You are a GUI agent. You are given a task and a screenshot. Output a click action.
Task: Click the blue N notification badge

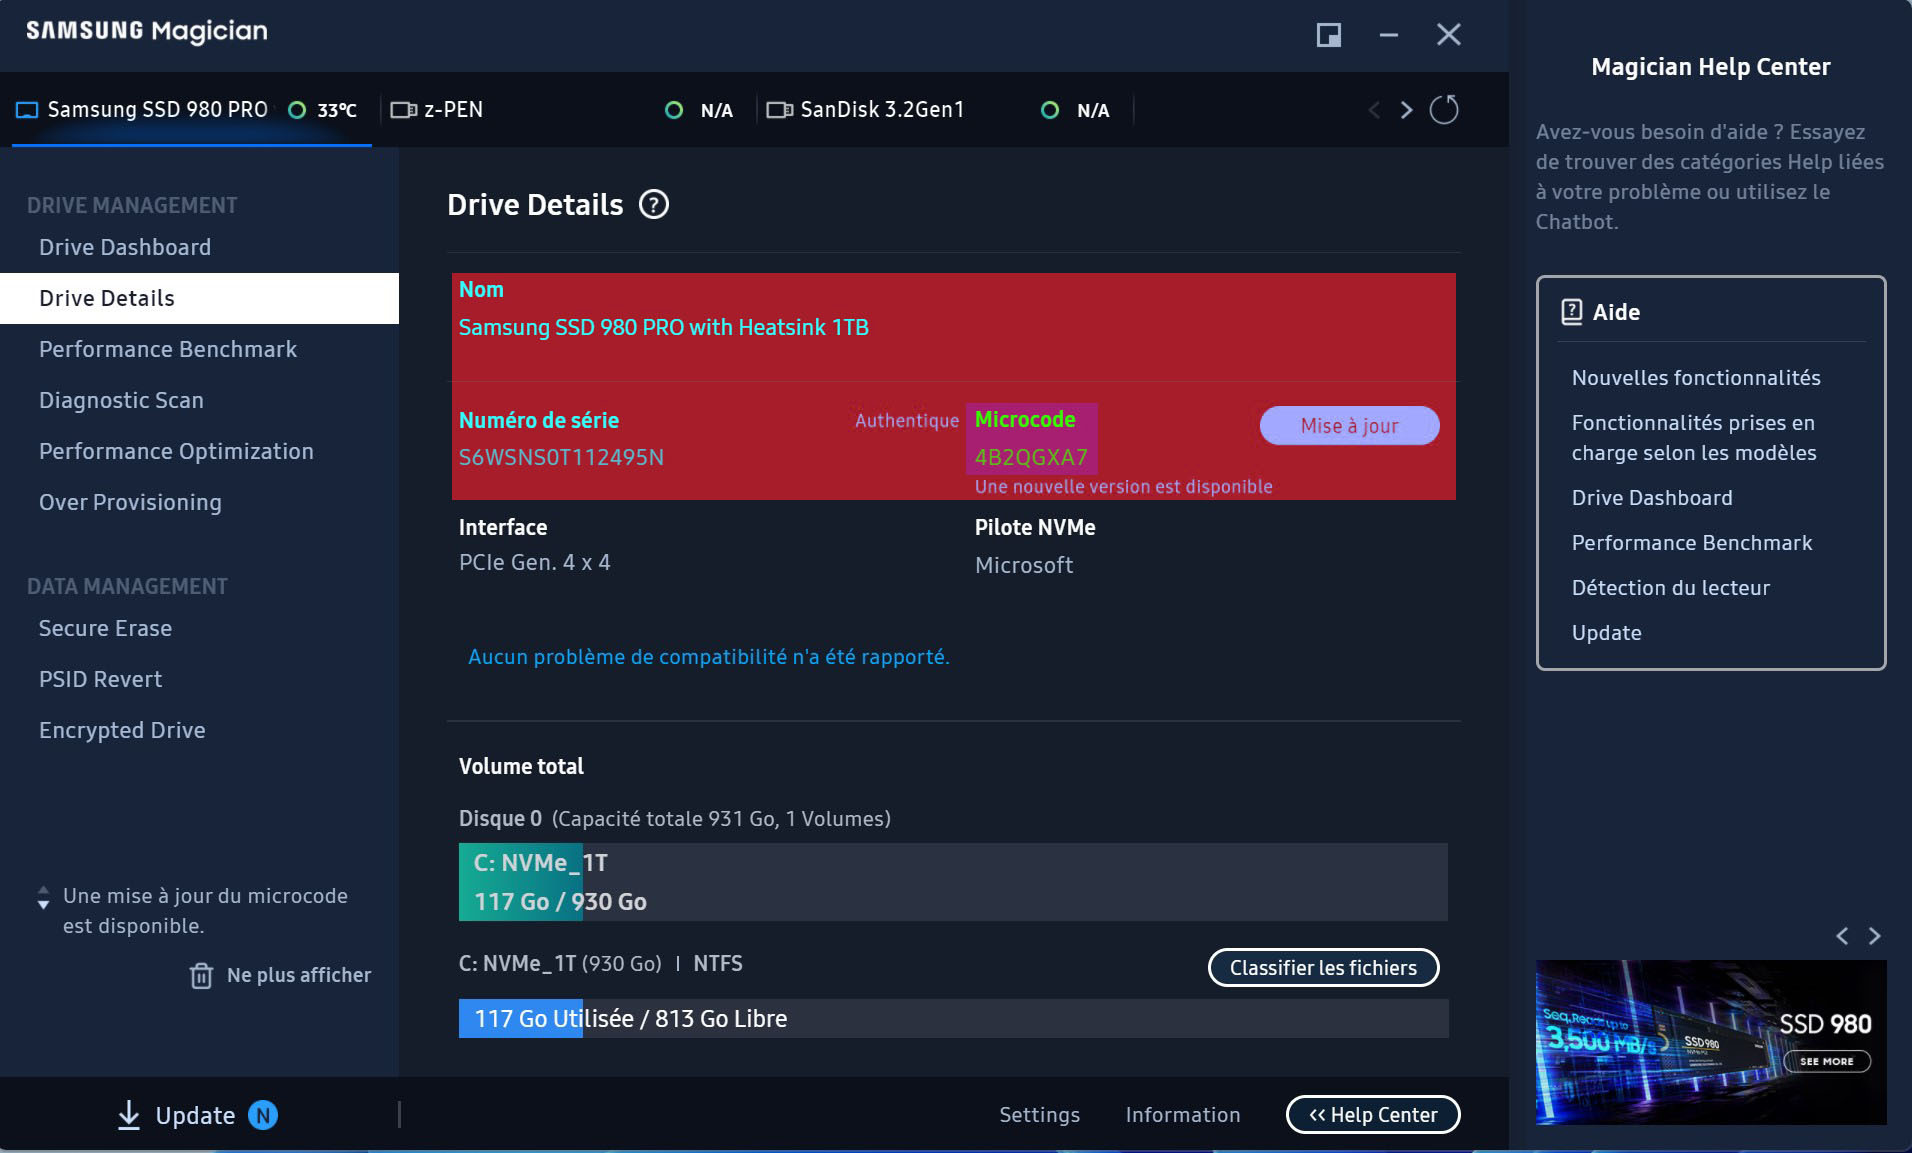(x=263, y=1115)
